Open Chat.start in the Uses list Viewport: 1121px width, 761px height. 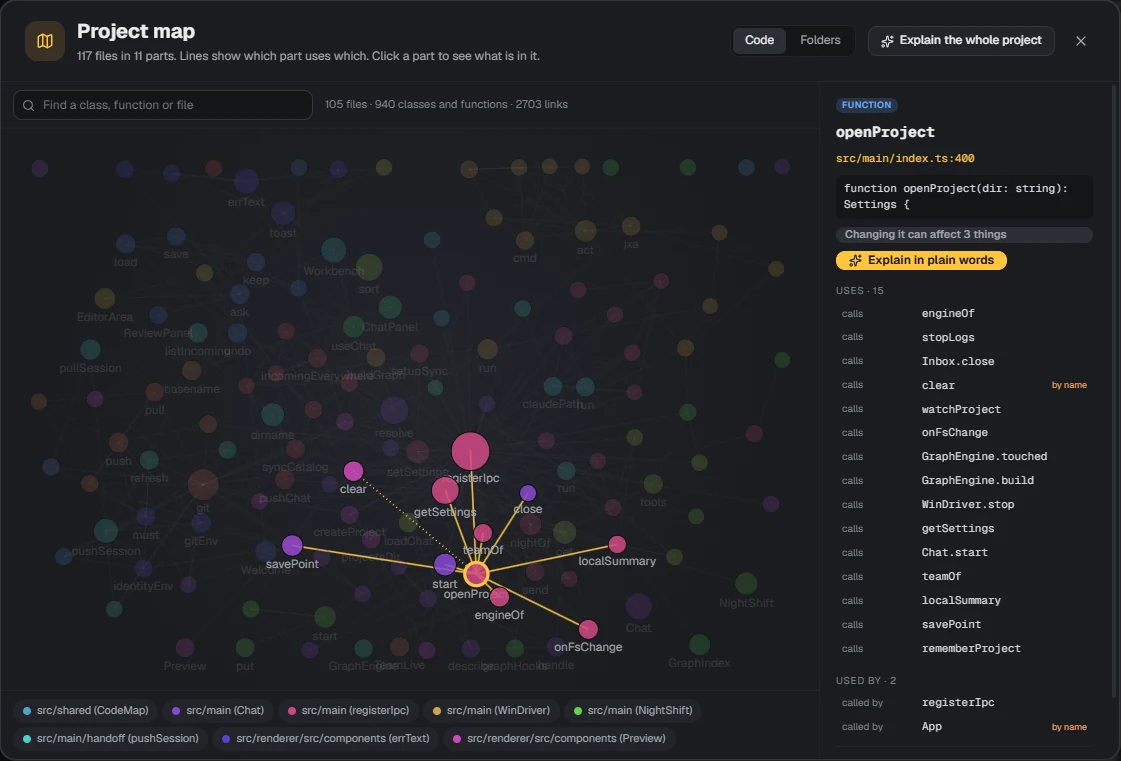tap(964, 552)
